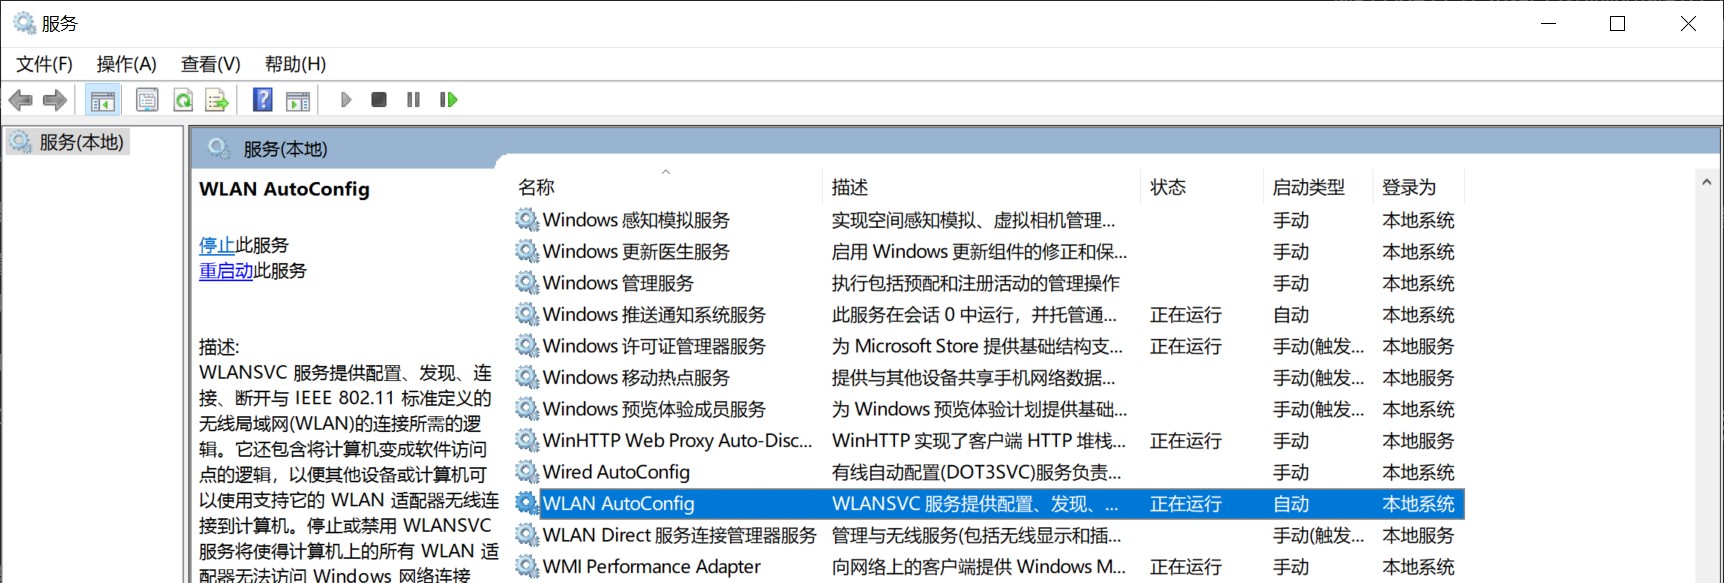The image size is (1724, 583).
Task: Open the 查看(V) menu
Action: [x=210, y=64]
